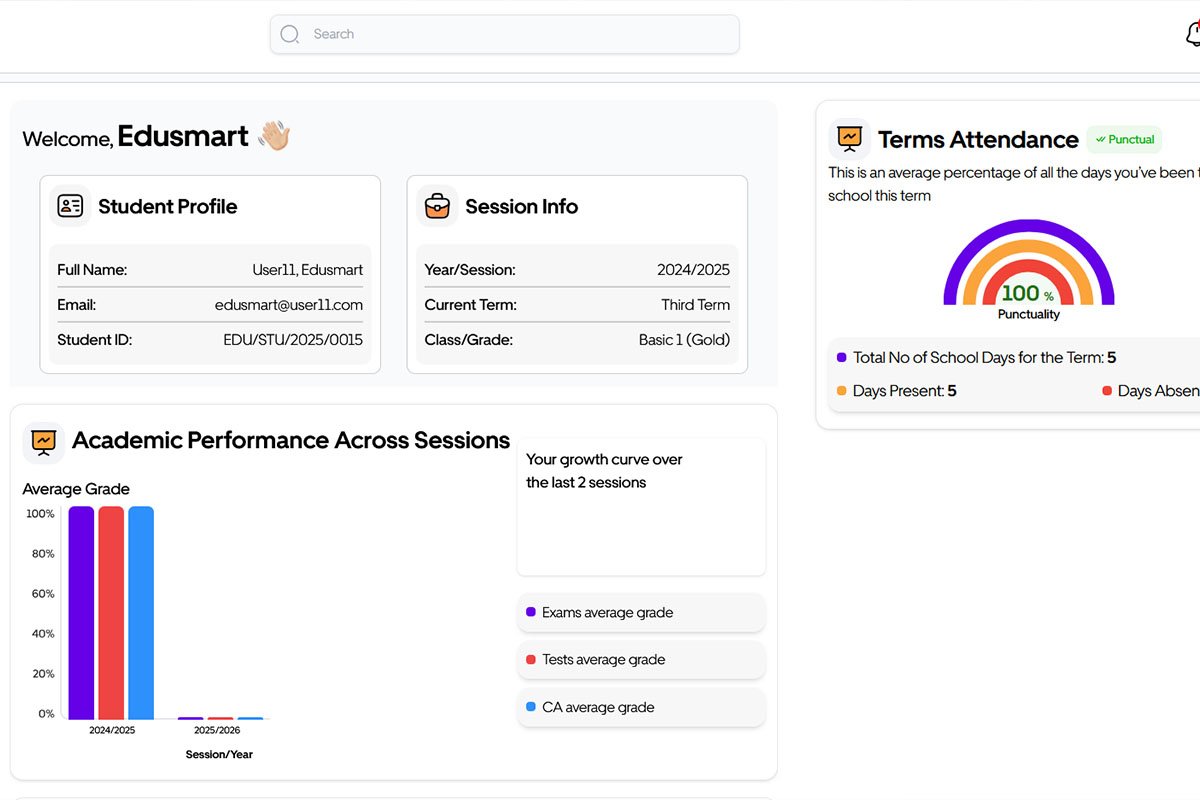1200x800 pixels.
Task: Click the waving hand emoji
Action: pos(273,136)
